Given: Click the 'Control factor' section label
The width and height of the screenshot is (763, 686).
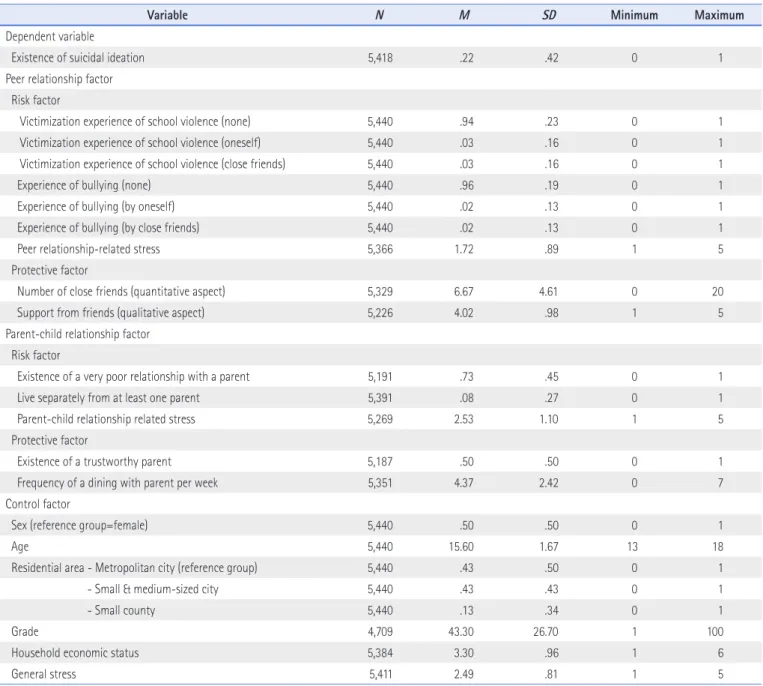Looking at the screenshot, I should 37,504.
